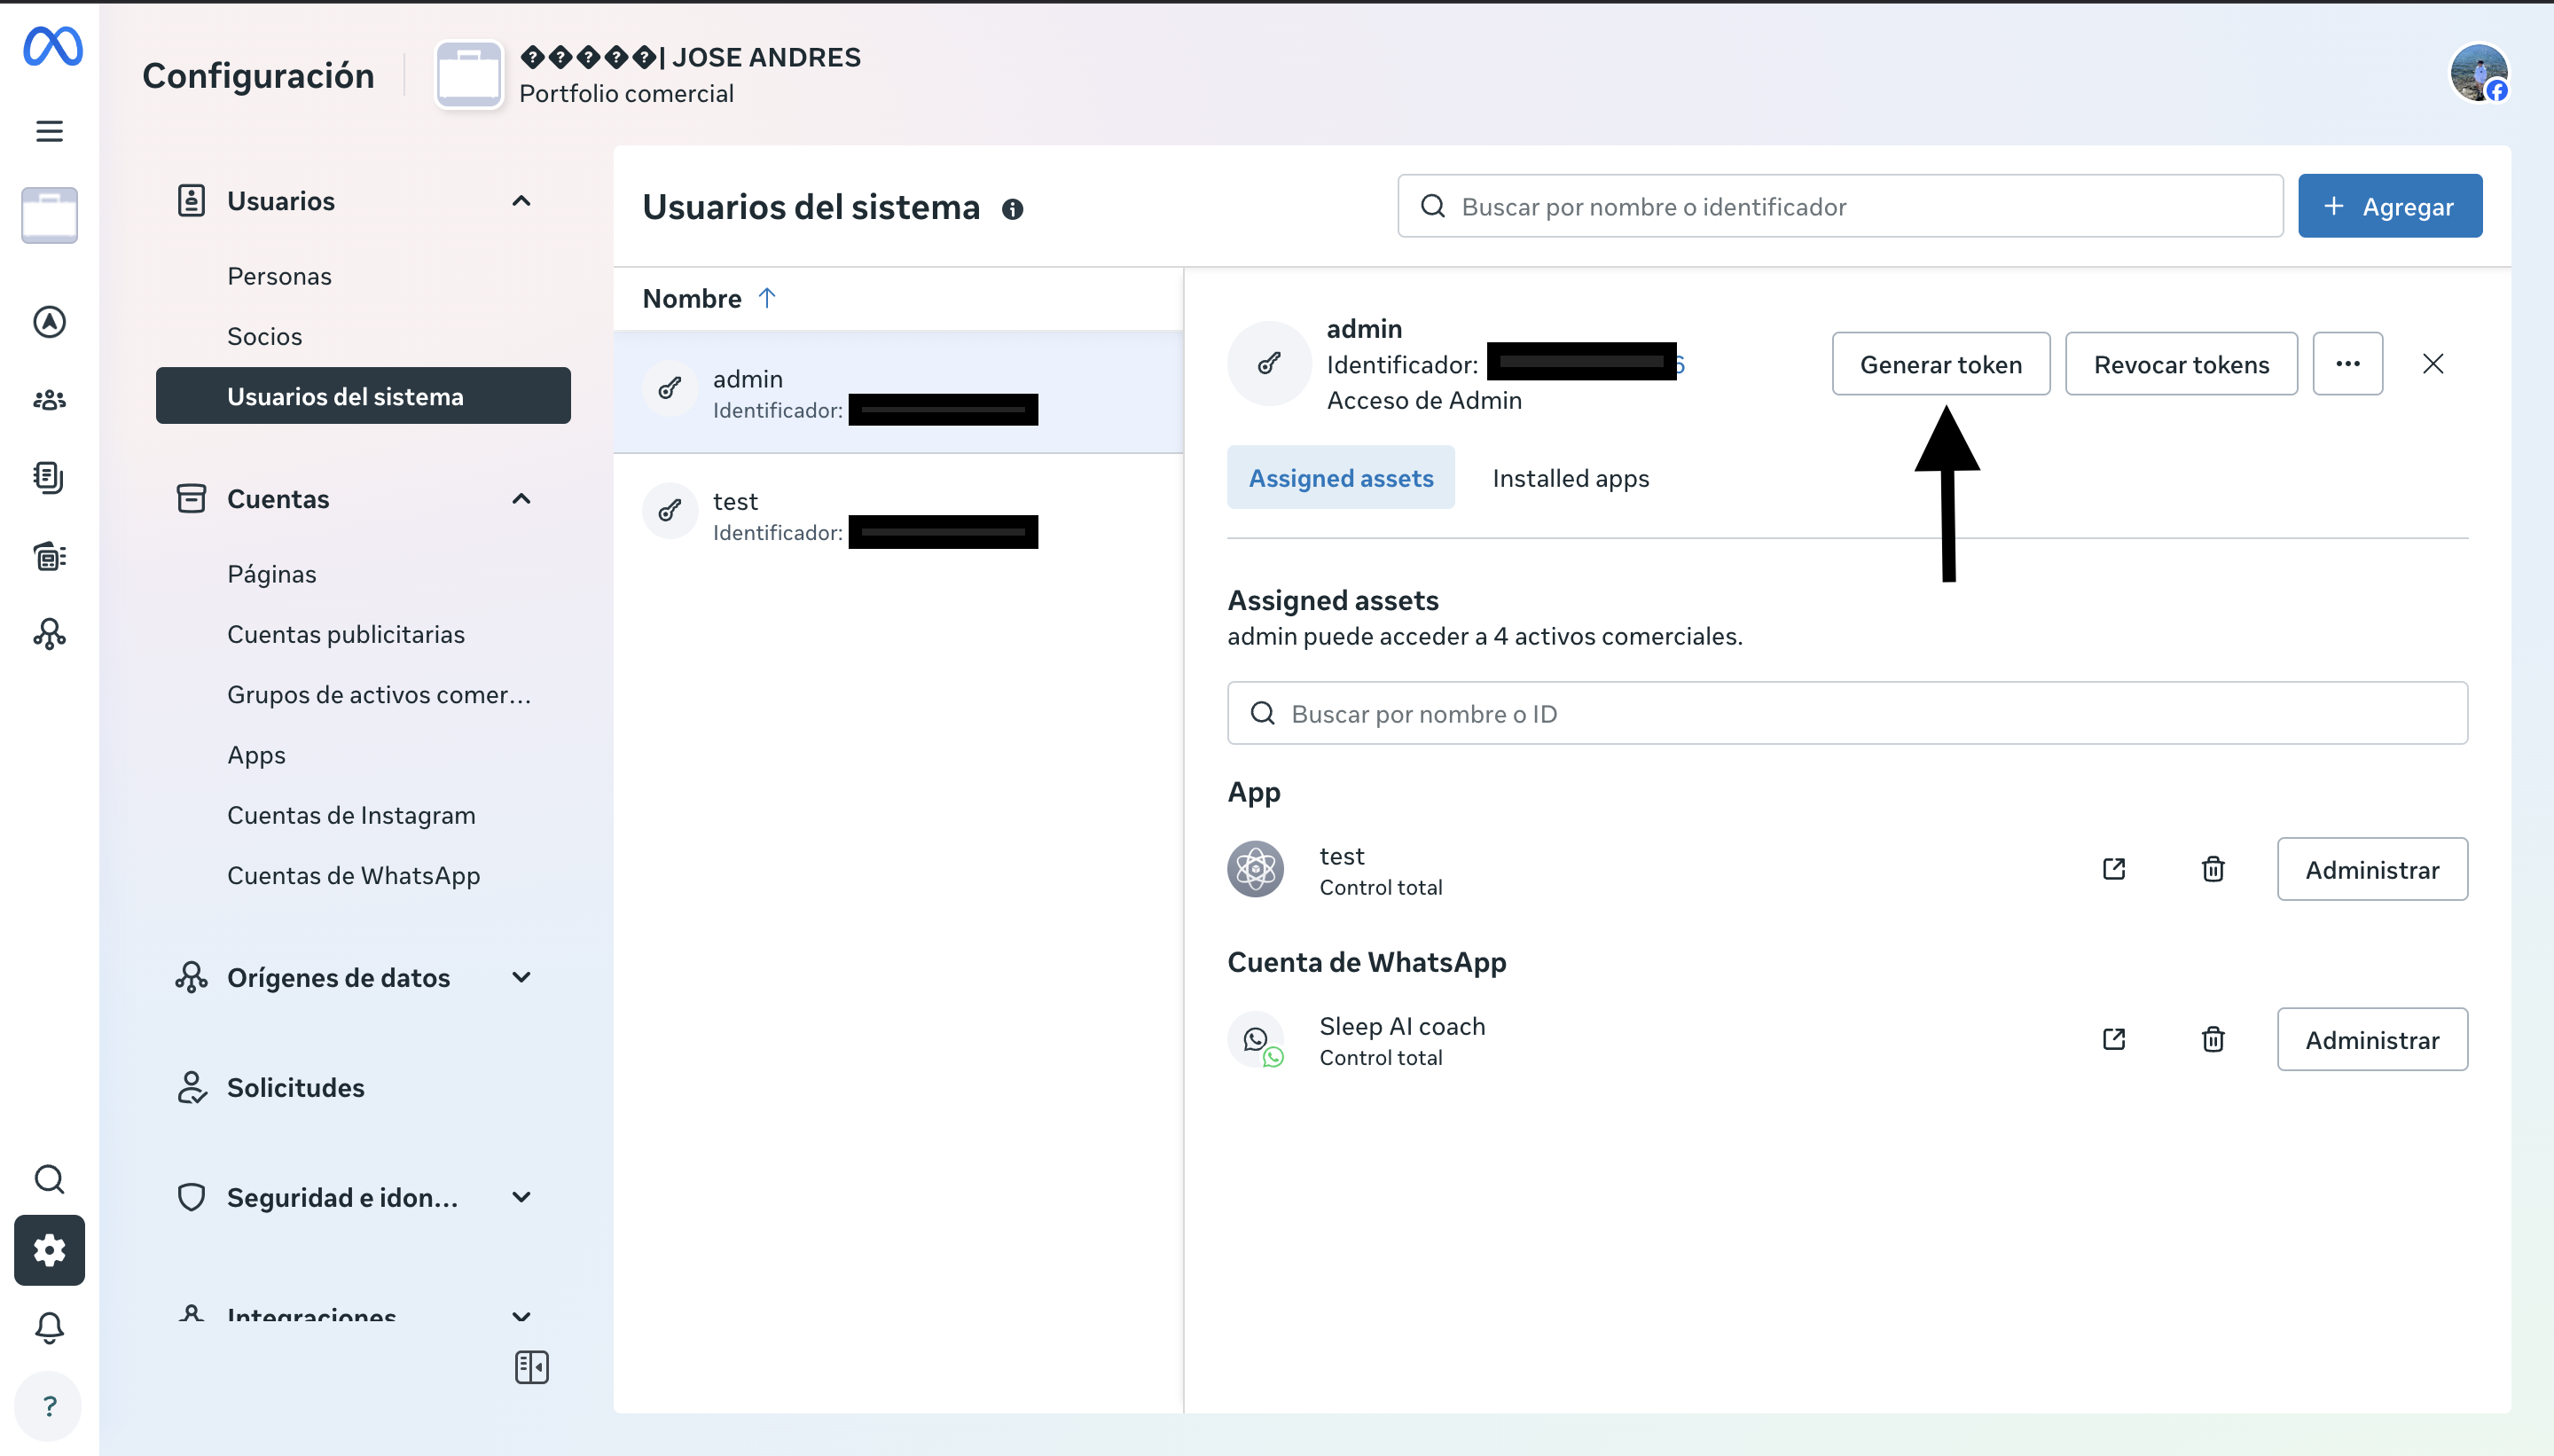This screenshot has width=2554, height=1456.
Task: Click the search magnifier in left rail
Action: pos(49,1180)
